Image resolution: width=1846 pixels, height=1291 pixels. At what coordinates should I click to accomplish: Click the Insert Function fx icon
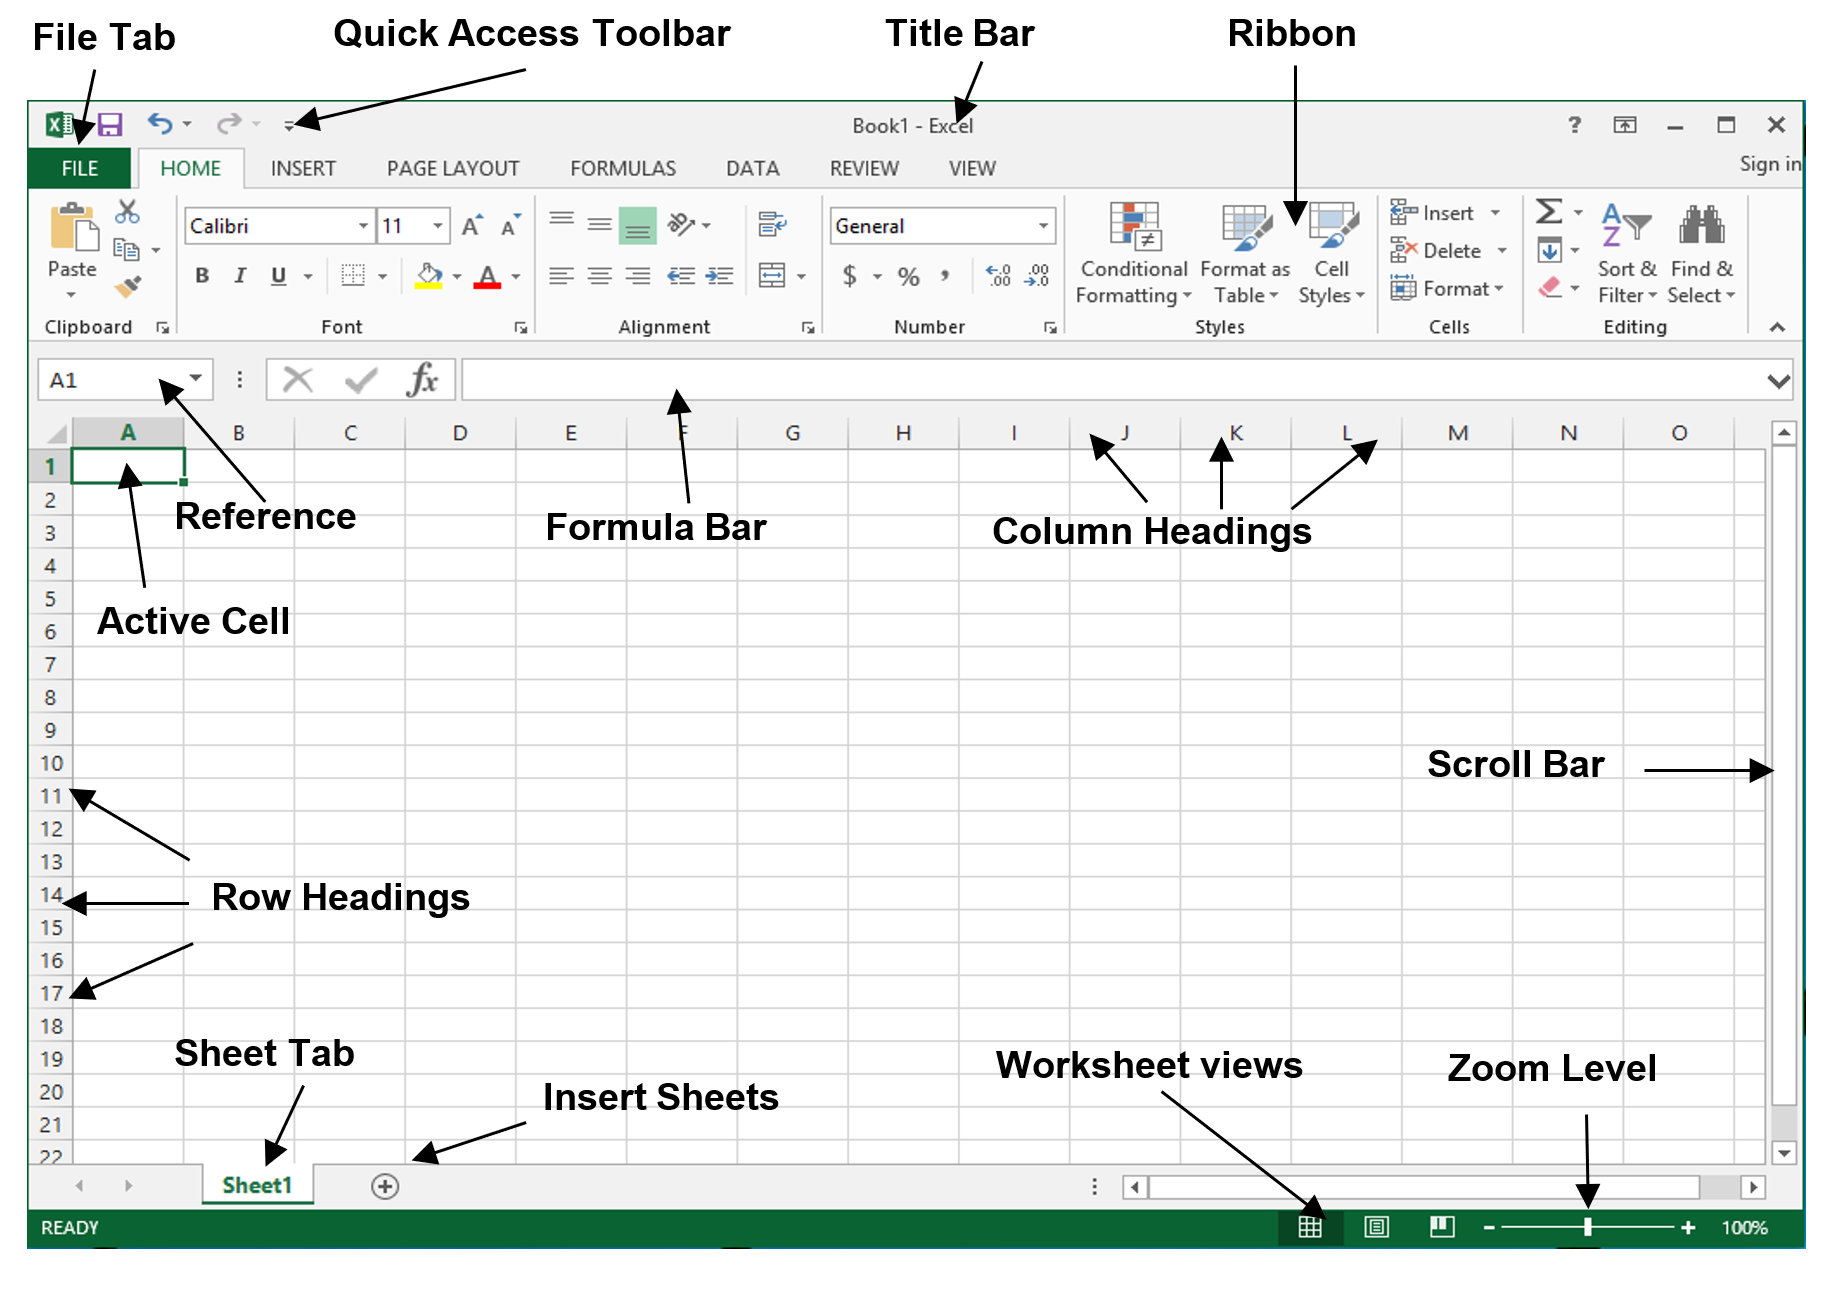click(x=422, y=380)
